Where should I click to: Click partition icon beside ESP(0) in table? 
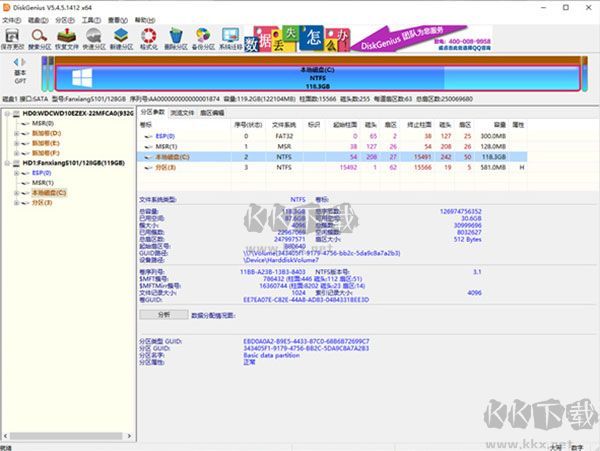click(148, 137)
